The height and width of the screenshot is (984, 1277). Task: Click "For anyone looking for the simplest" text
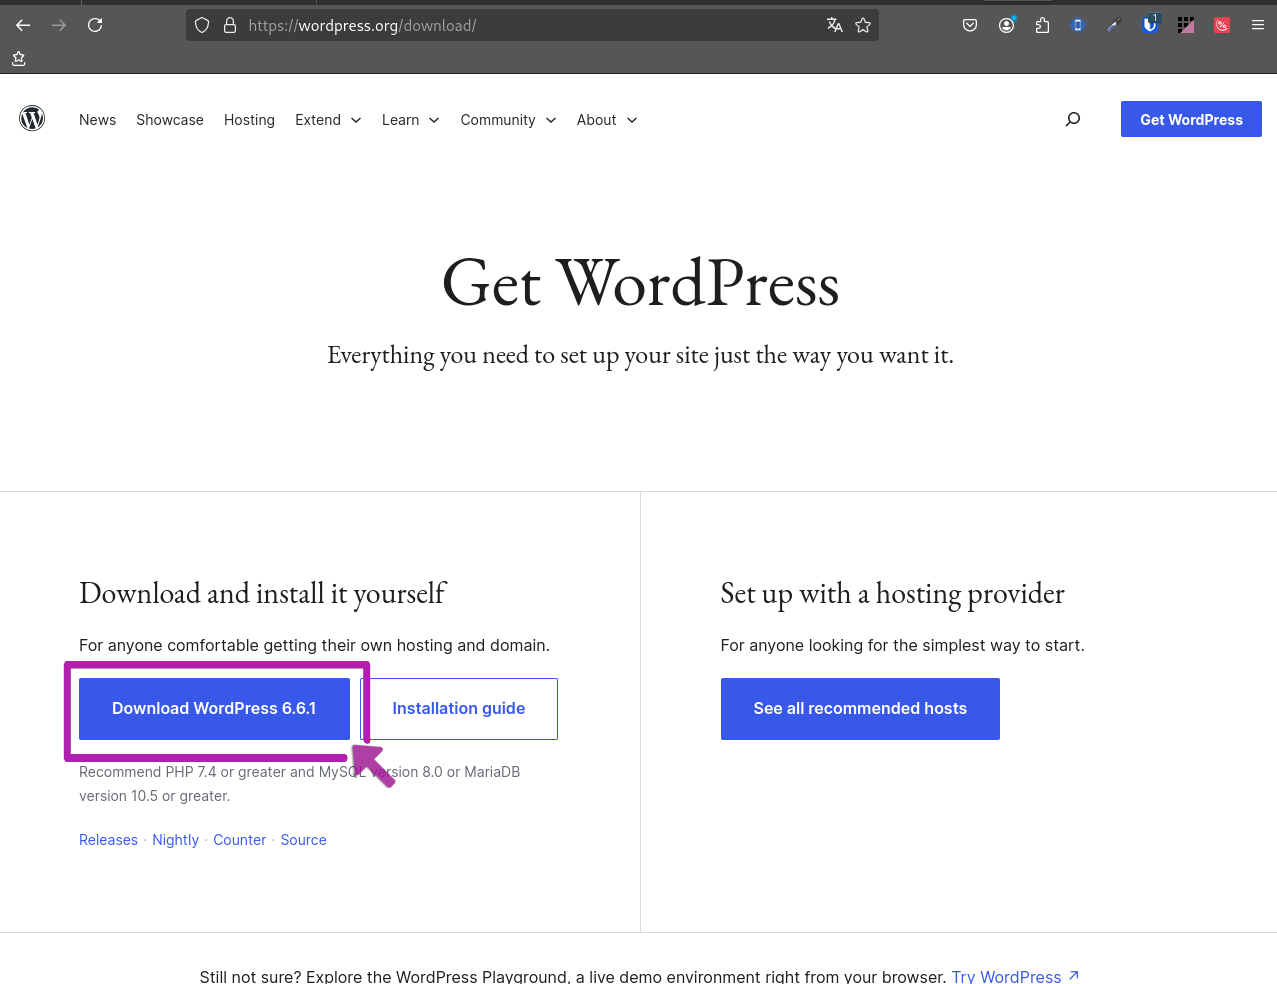(902, 646)
